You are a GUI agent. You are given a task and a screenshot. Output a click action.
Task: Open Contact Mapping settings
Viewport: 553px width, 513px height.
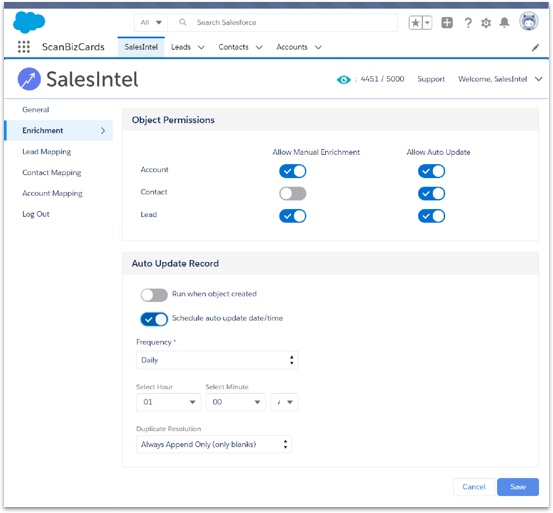coord(51,172)
